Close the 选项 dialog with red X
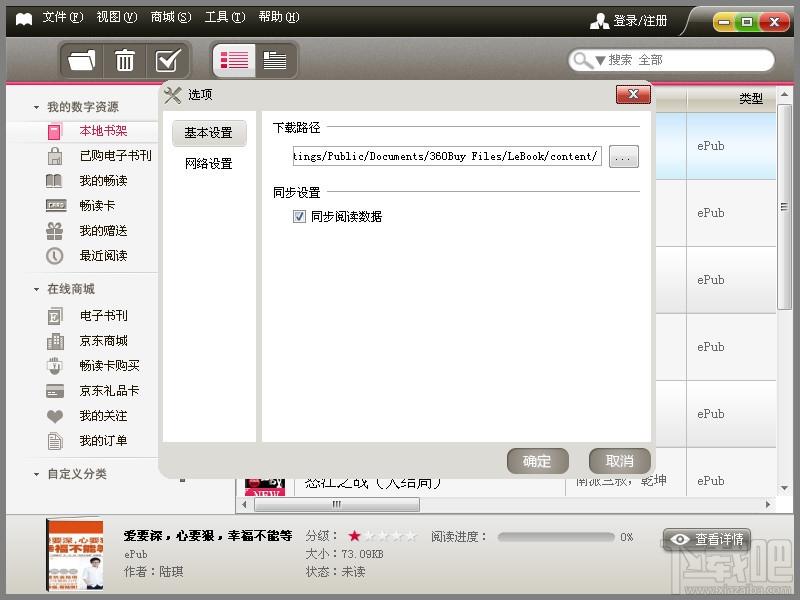This screenshot has width=800, height=600. (633, 94)
